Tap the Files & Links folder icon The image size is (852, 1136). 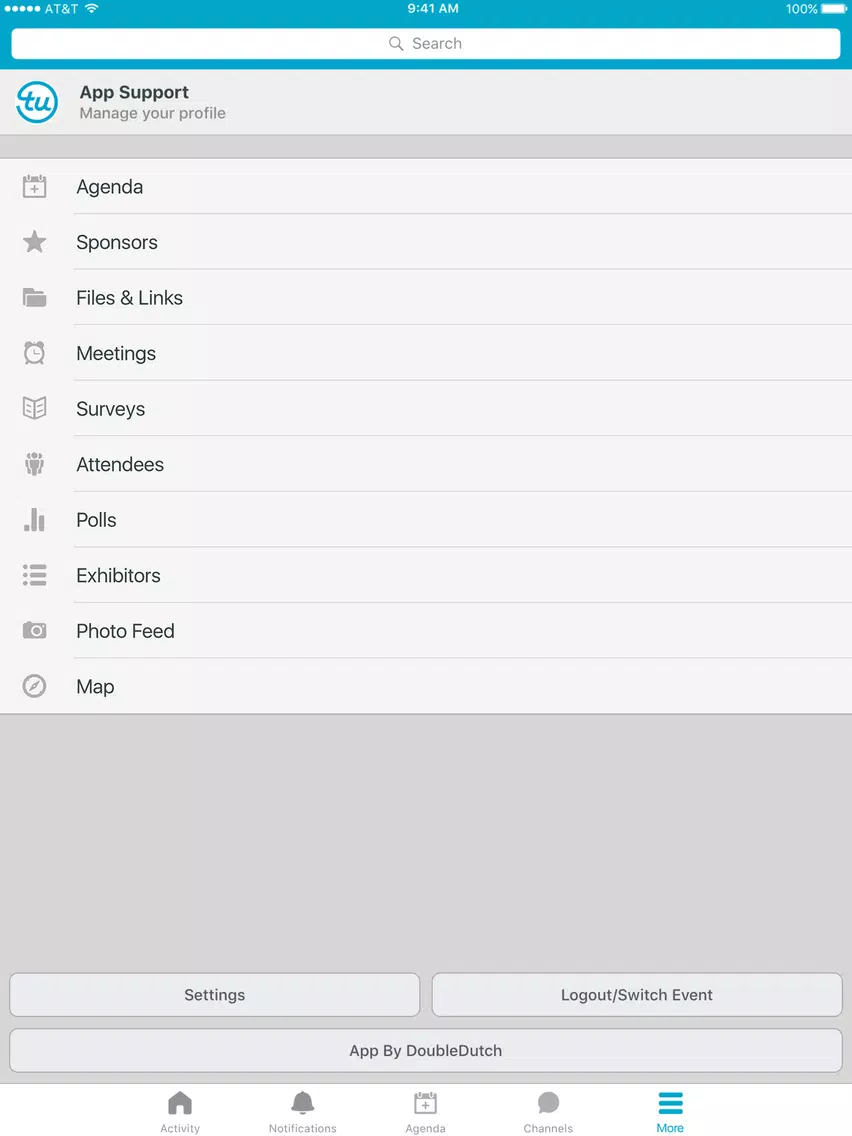34,298
